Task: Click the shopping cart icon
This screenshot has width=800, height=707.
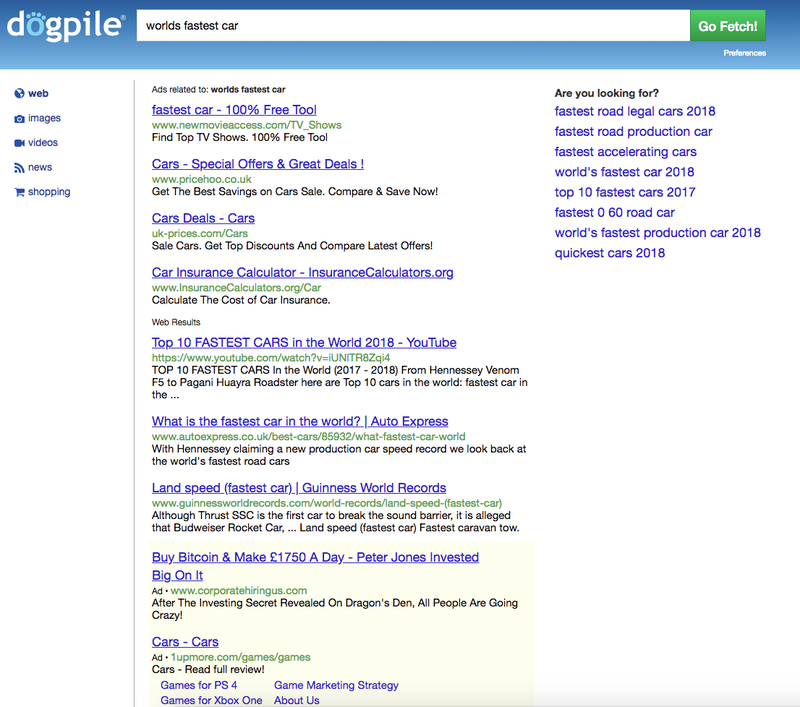Action: pos(19,192)
